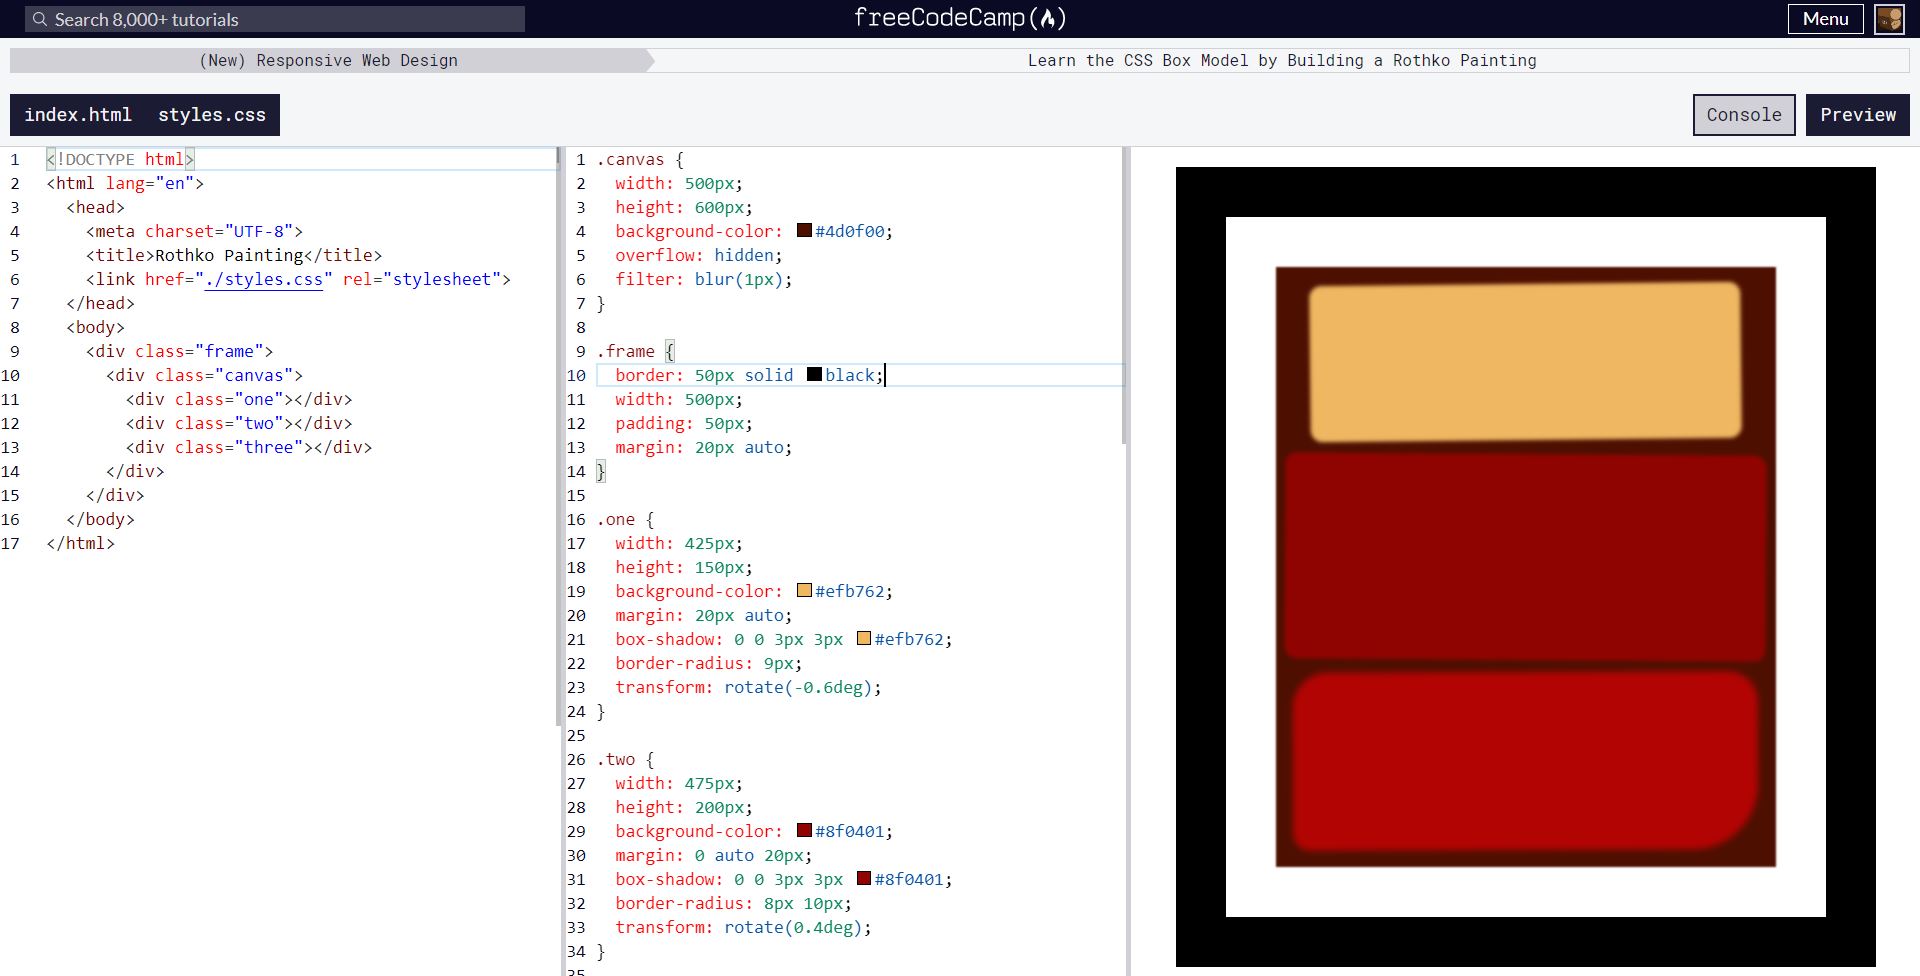Open (New) Responsive Web Design breadcrumb
This screenshot has height=976, width=1920.
pos(328,60)
